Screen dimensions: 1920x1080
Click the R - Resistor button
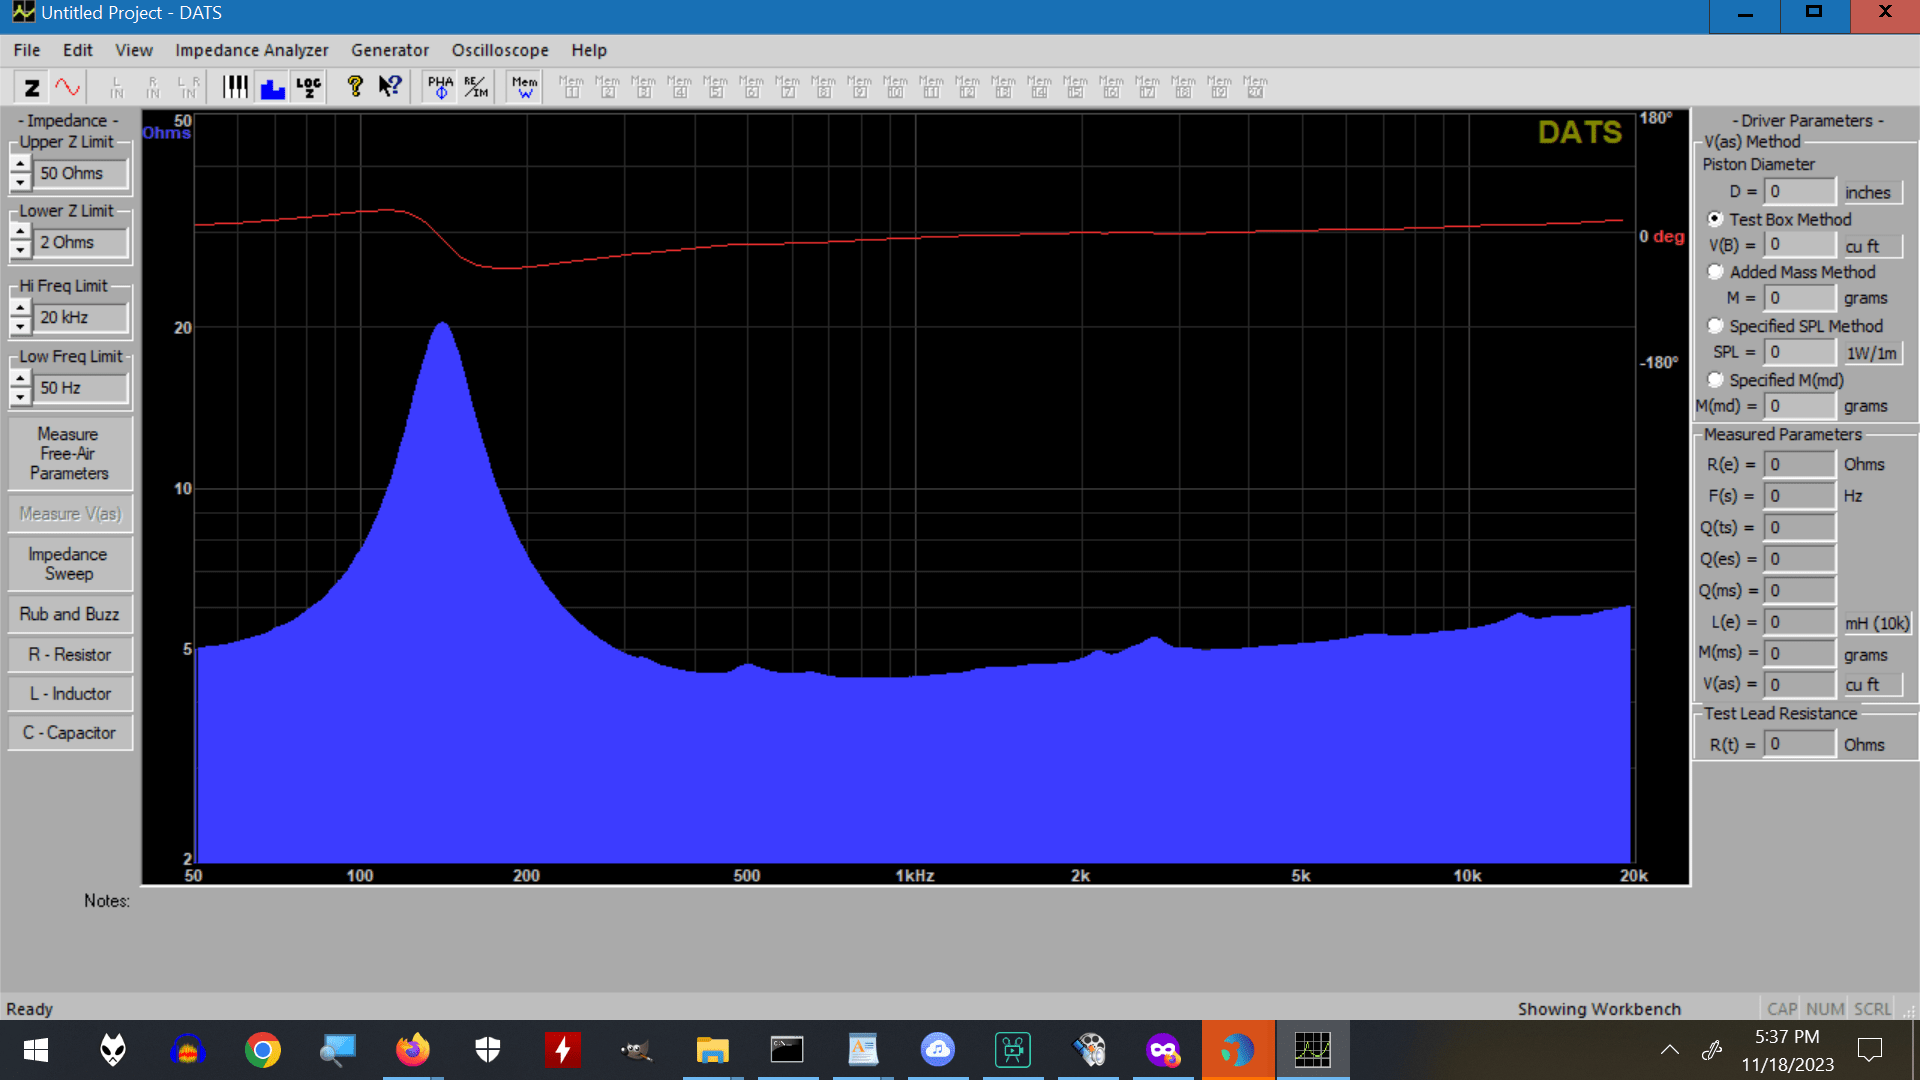point(69,655)
